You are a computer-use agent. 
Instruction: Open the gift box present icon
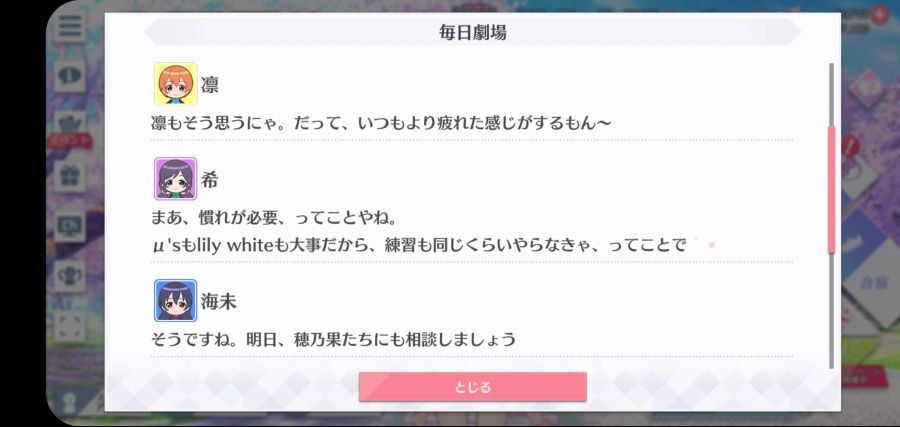tap(70, 176)
